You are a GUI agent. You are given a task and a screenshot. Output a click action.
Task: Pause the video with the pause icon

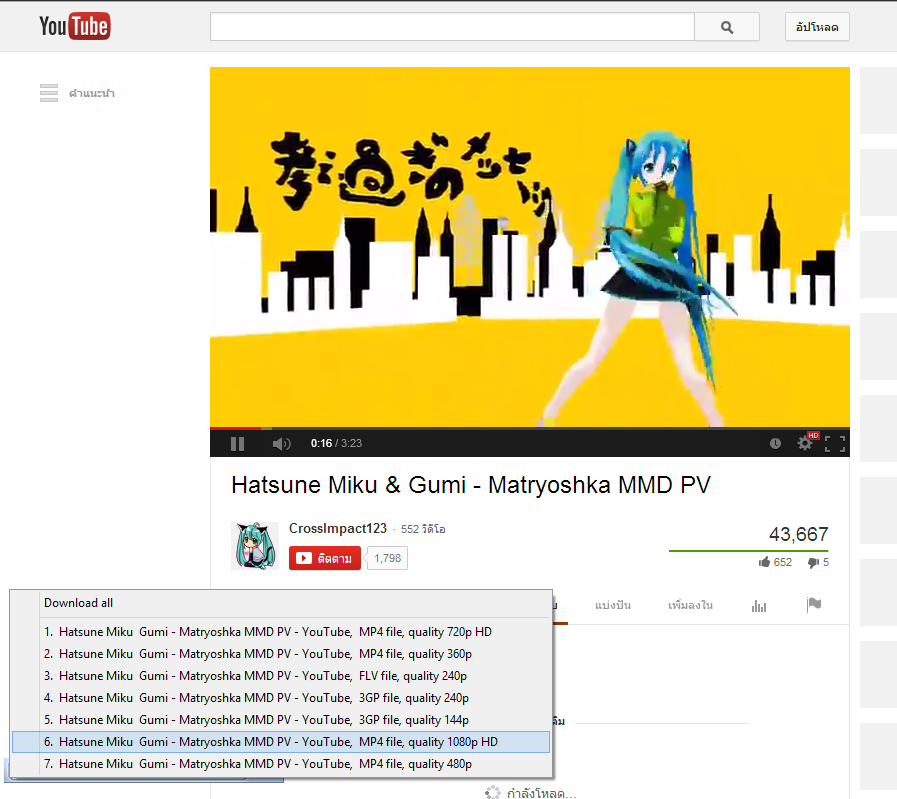237,443
